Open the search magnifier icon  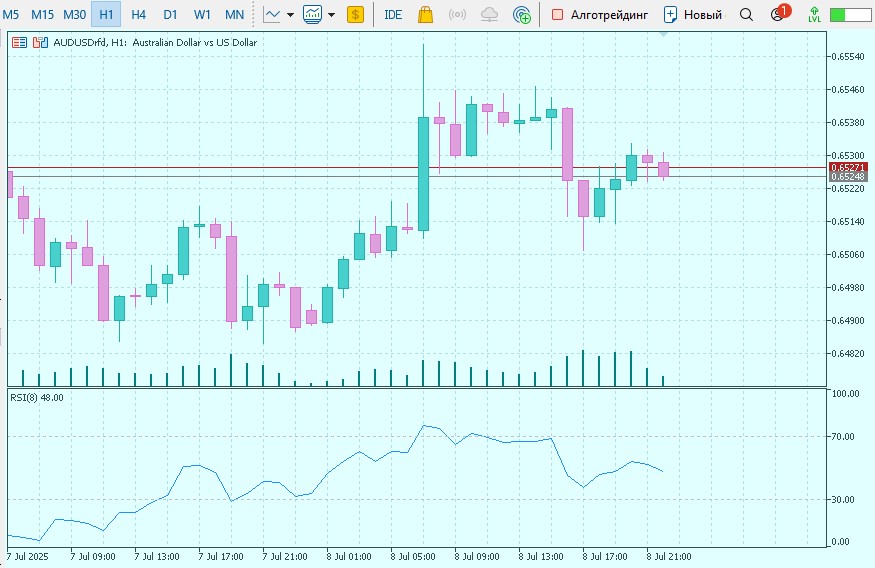tap(746, 15)
